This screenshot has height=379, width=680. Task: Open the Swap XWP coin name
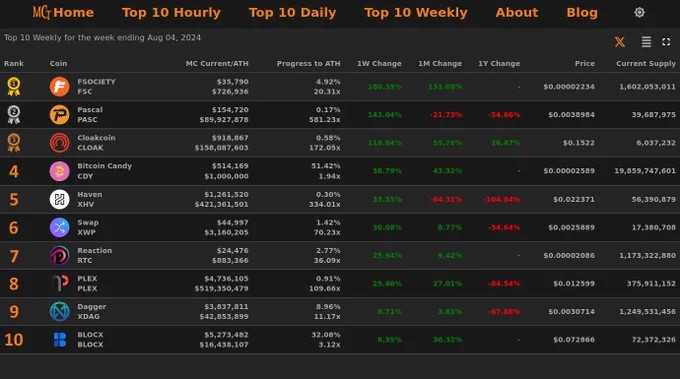click(x=88, y=227)
